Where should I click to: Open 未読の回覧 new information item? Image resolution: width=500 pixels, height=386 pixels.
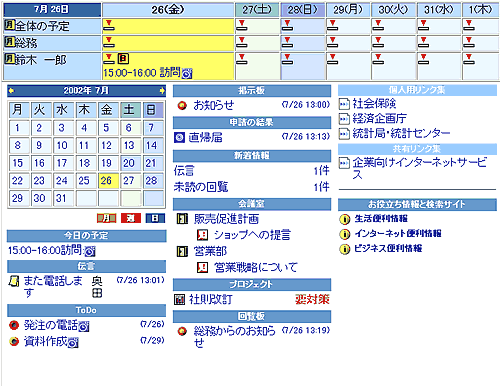[x=201, y=187]
